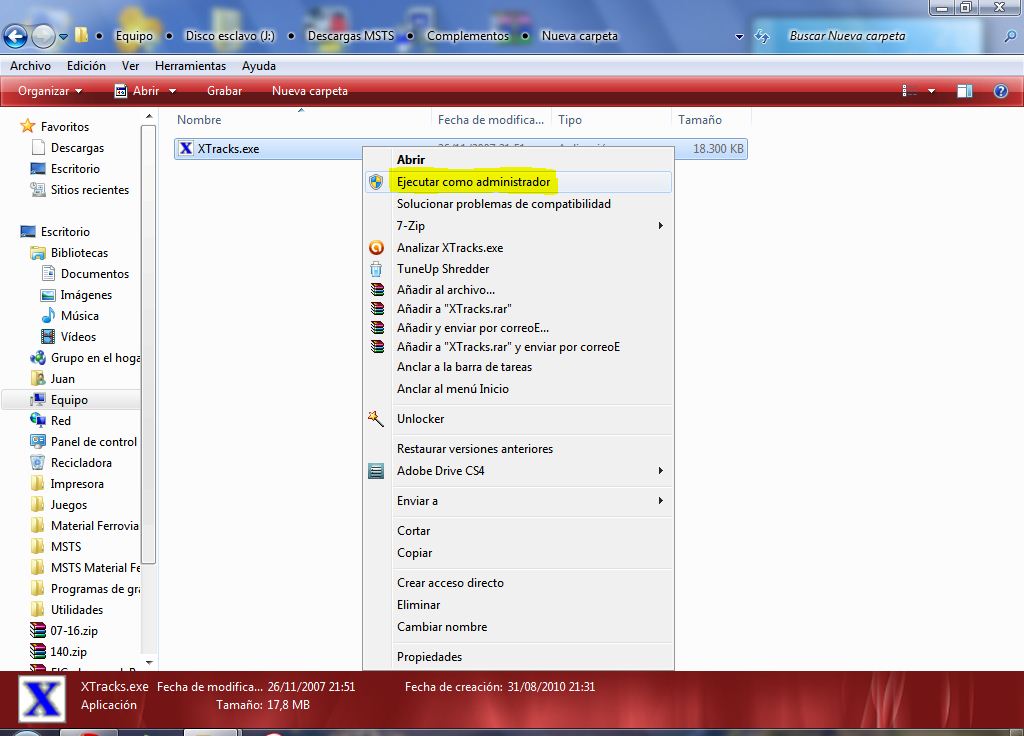Click the Analizar XTracks.exe antivirus icon
The width and height of the screenshot is (1024, 736).
(376, 248)
